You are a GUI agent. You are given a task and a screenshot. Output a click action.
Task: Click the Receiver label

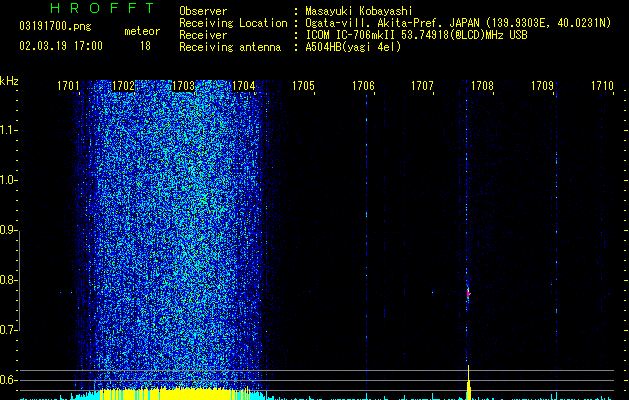click(203, 35)
